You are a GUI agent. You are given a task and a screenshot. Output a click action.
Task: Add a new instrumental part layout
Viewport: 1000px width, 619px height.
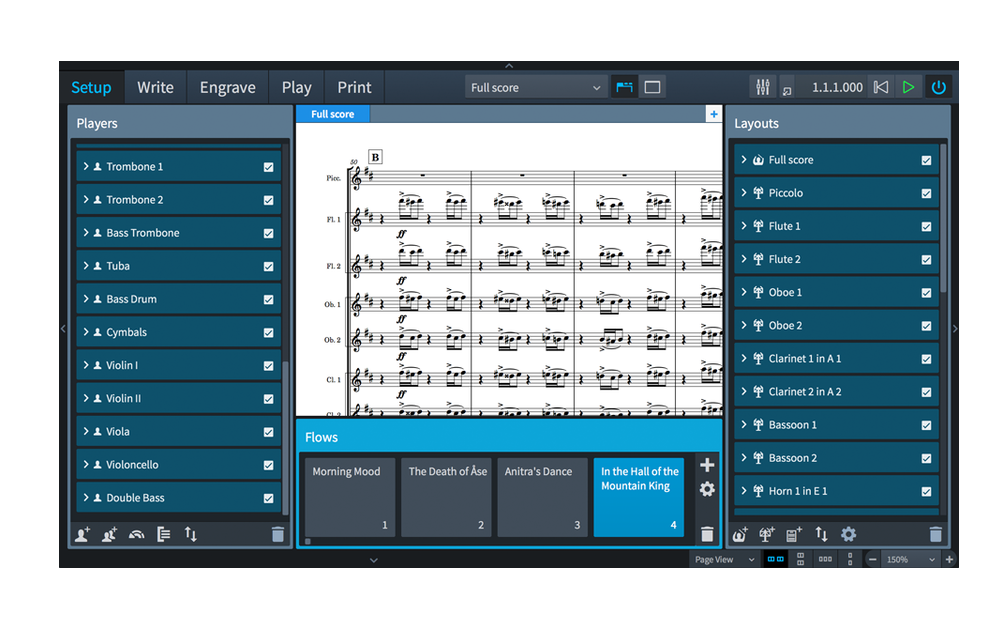[767, 535]
